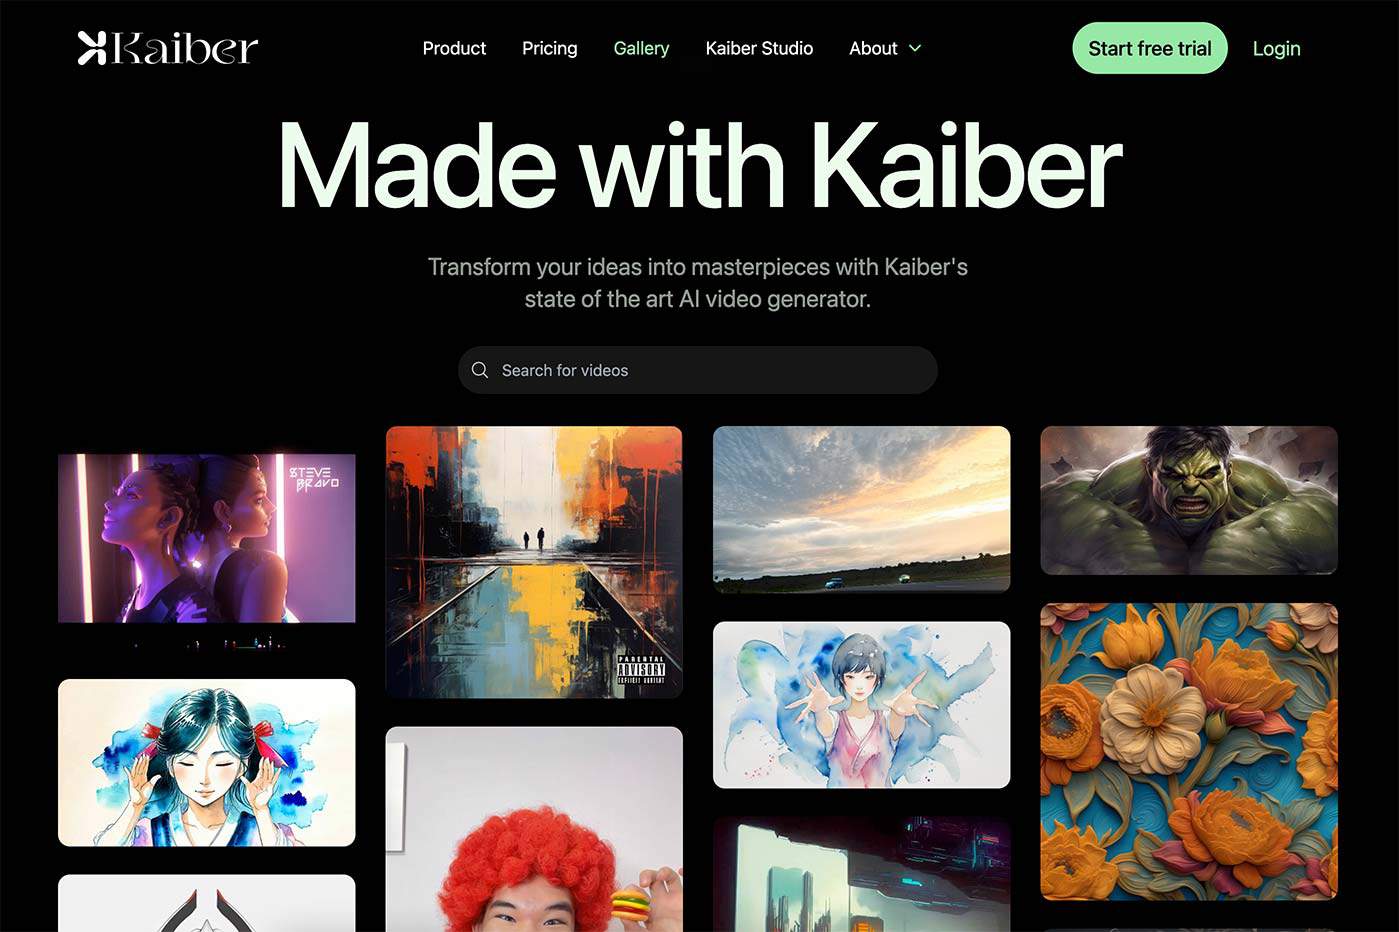Open the red afro wig video thumbnail

pyautogui.click(x=534, y=829)
